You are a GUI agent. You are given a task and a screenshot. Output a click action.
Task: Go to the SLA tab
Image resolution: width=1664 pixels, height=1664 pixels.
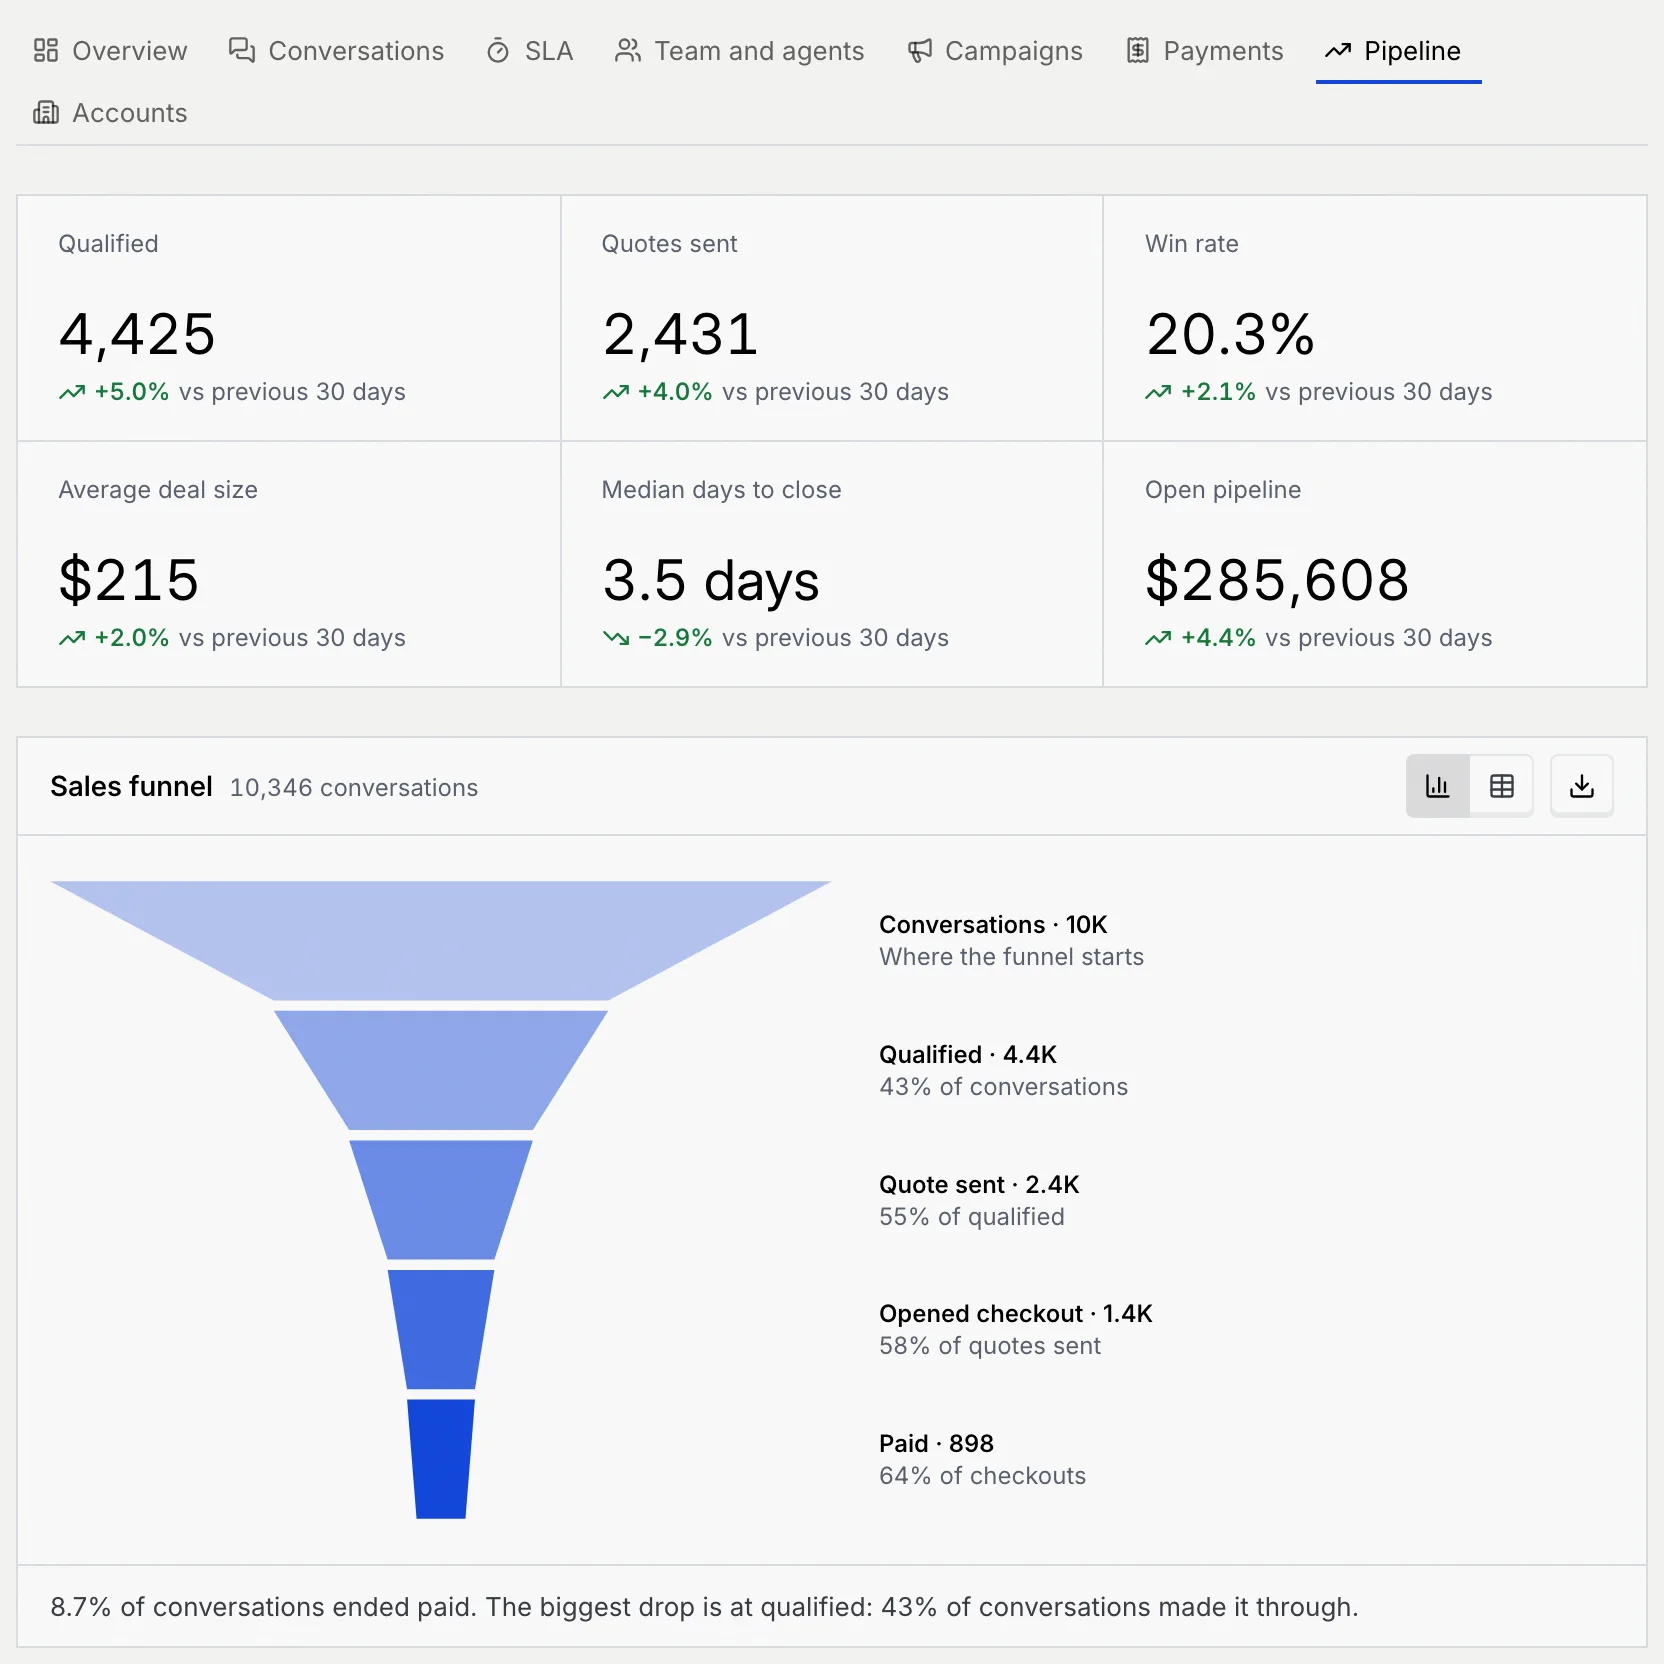[x=529, y=51]
